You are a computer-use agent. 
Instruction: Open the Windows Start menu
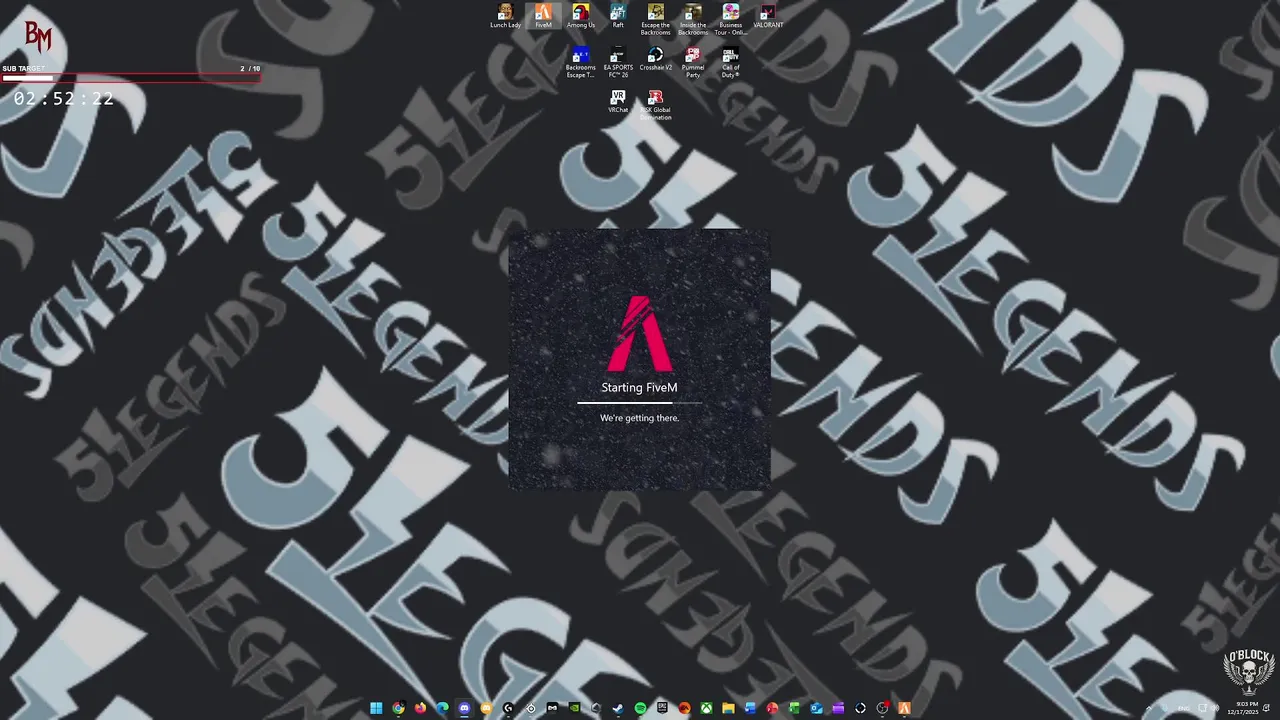(x=377, y=708)
